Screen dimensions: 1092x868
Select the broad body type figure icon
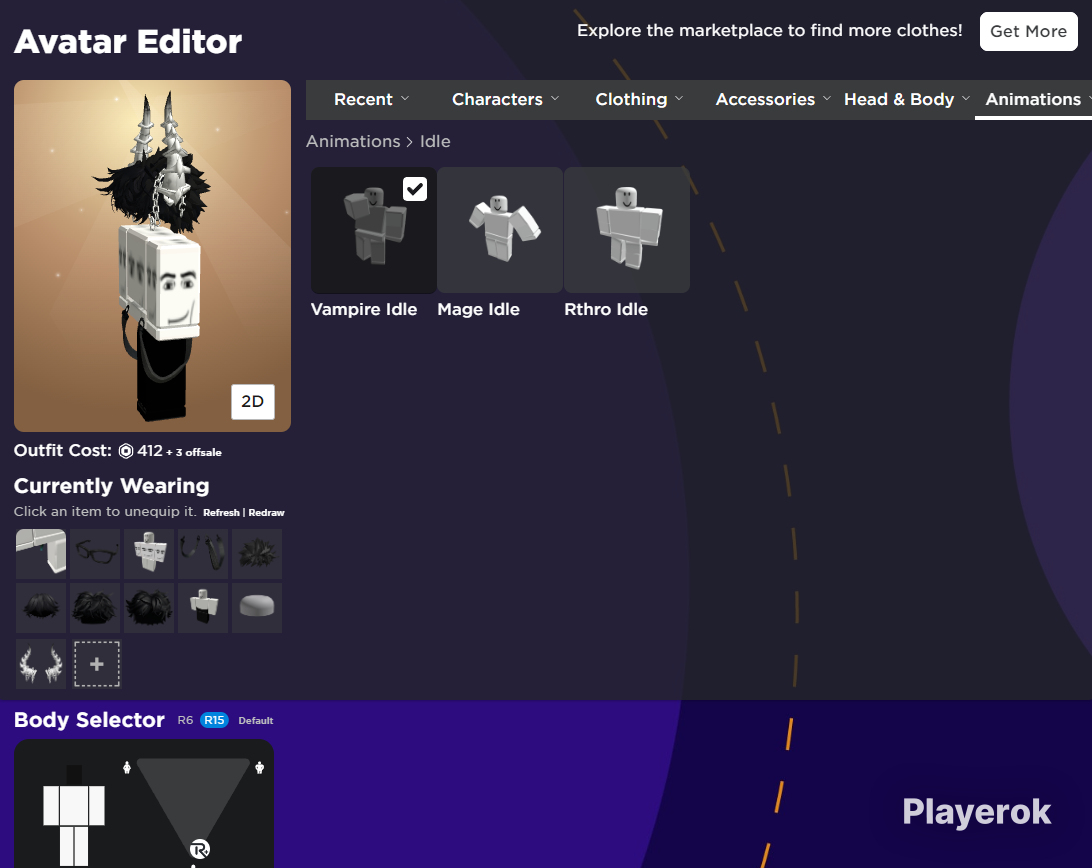tap(259, 768)
